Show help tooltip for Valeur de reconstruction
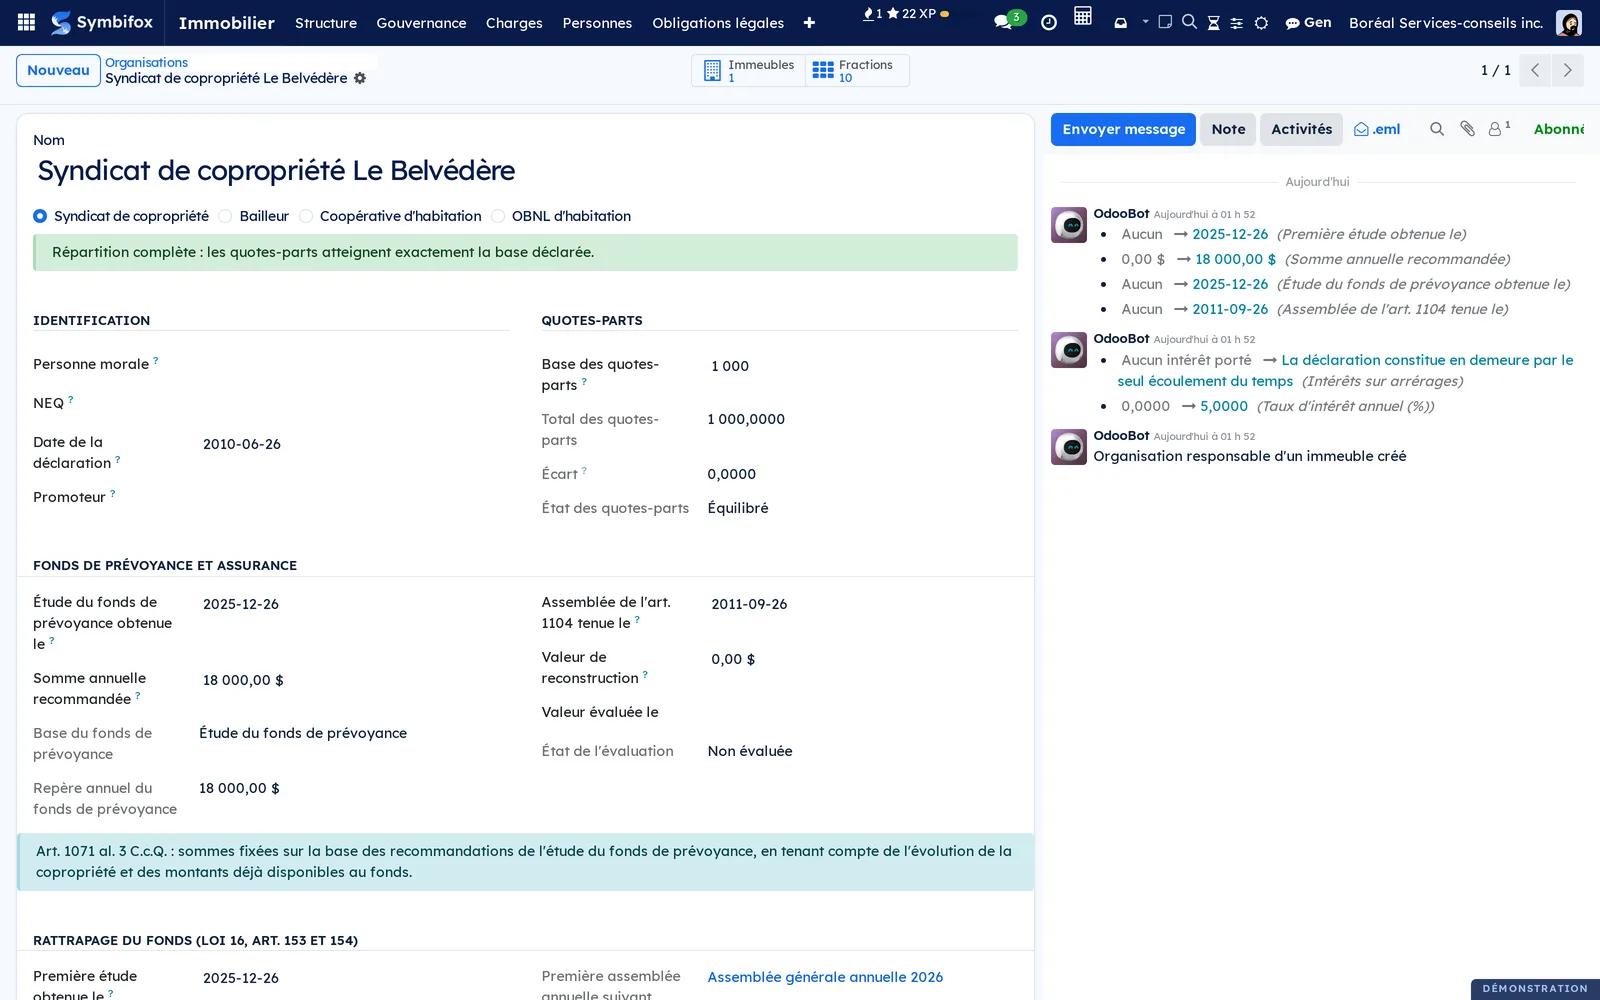Image resolution: width=1600 pixels, height=1000 pixels. 645,674
